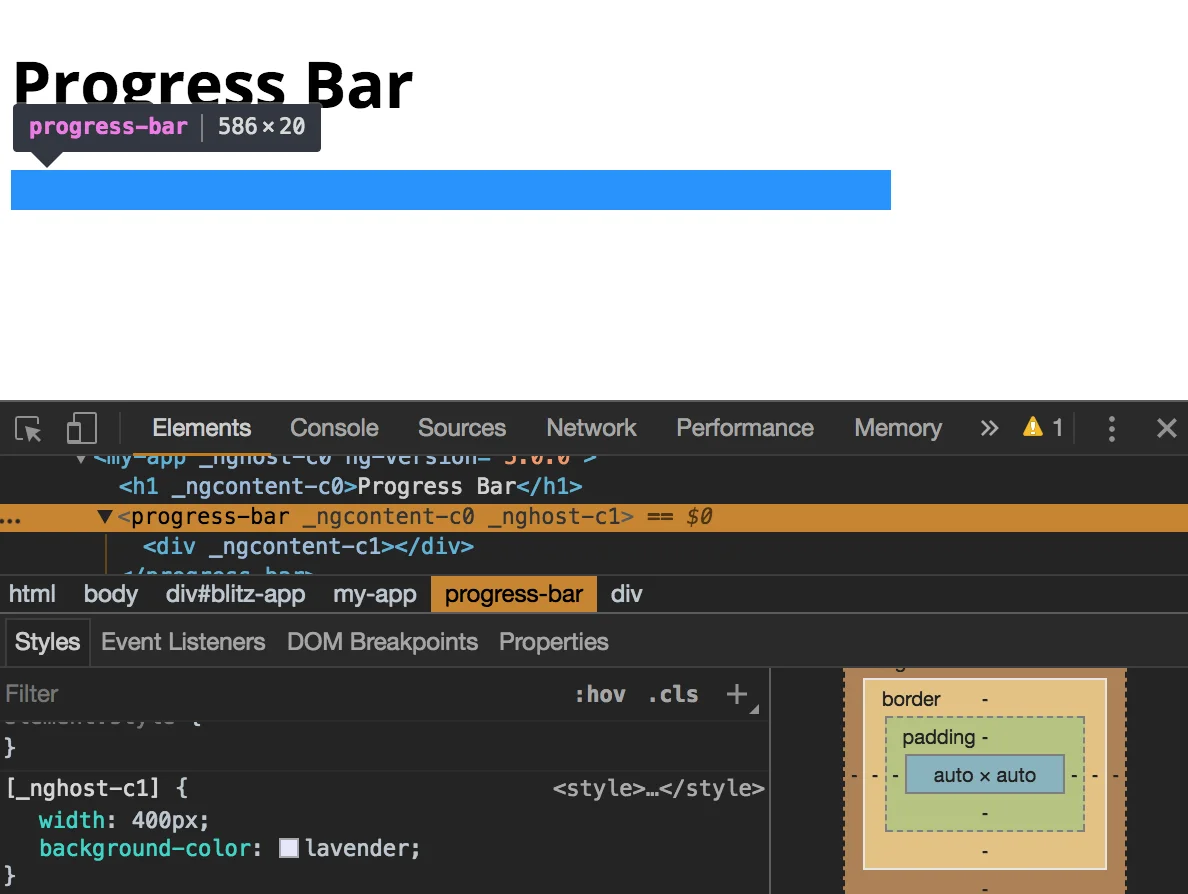The width and height of the screenshot is (1188, 894).
Task: Click the Filter styles input field
Action: point(100,693)
